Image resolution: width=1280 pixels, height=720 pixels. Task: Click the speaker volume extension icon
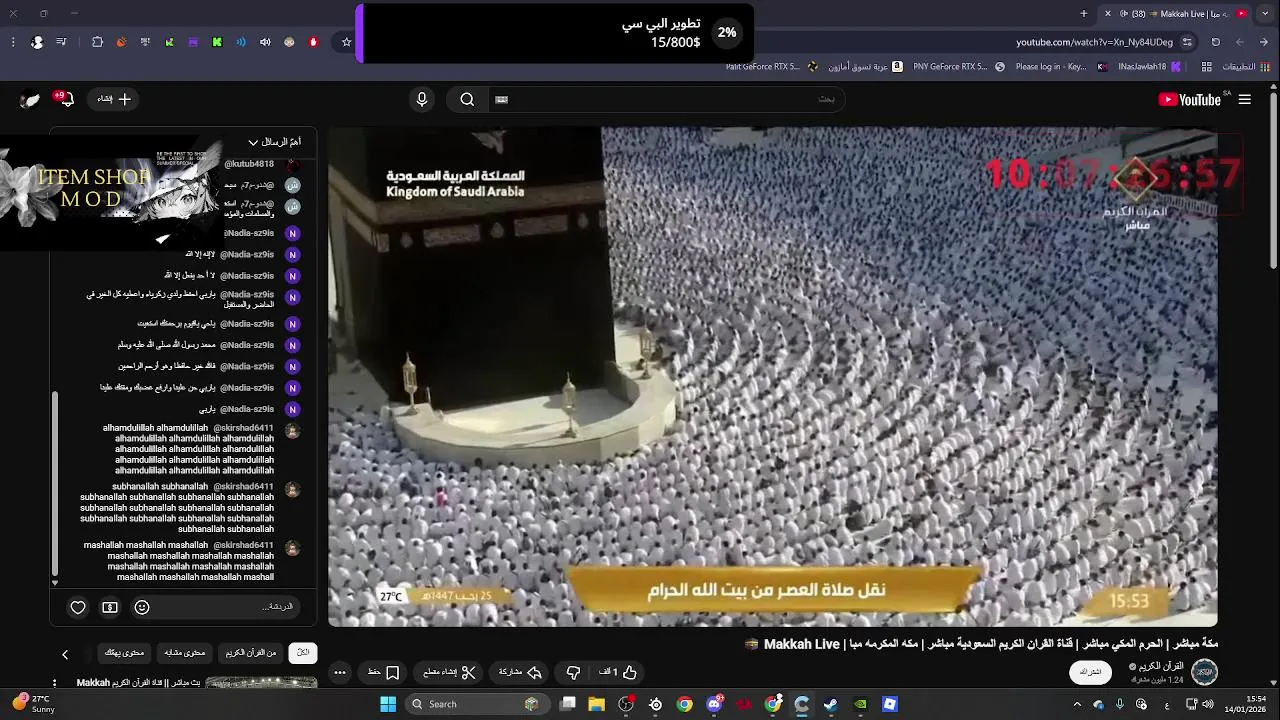[265, 42]
